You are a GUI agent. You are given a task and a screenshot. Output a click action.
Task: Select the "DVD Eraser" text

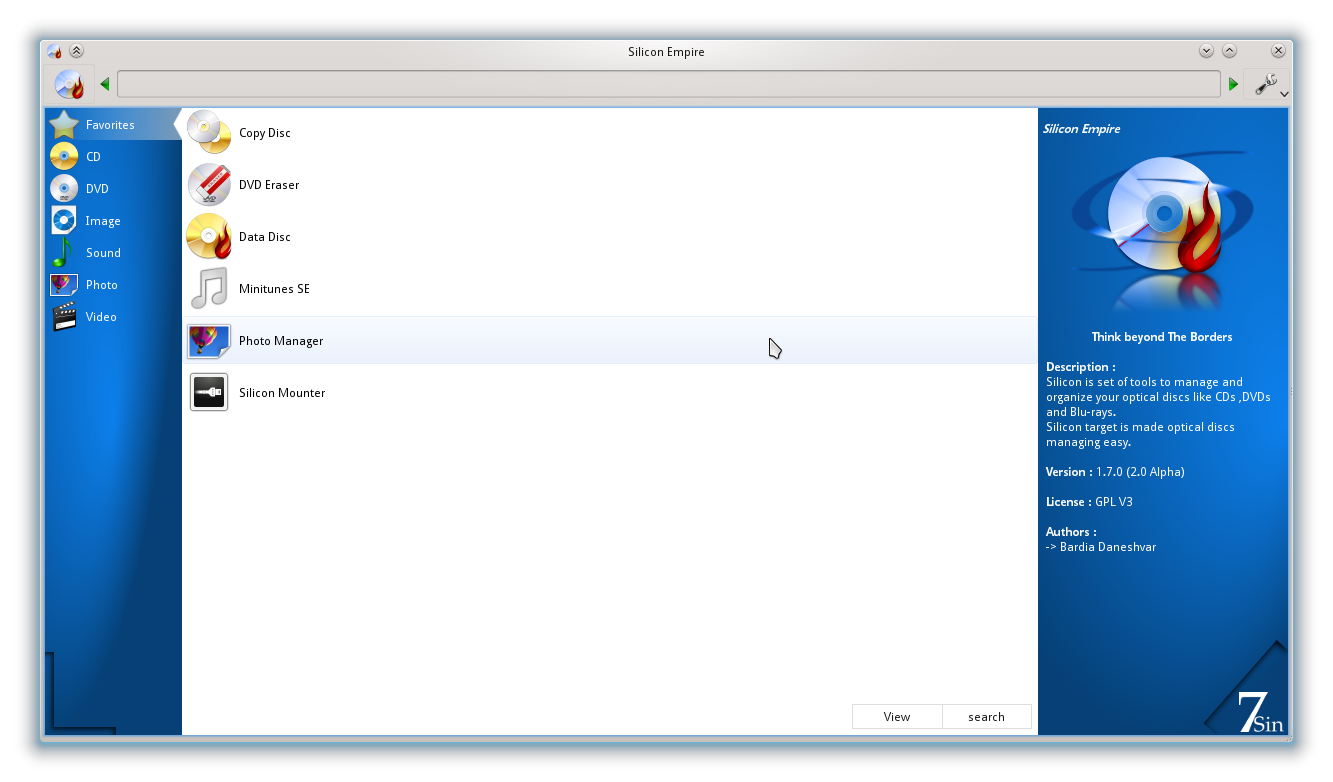269,185
